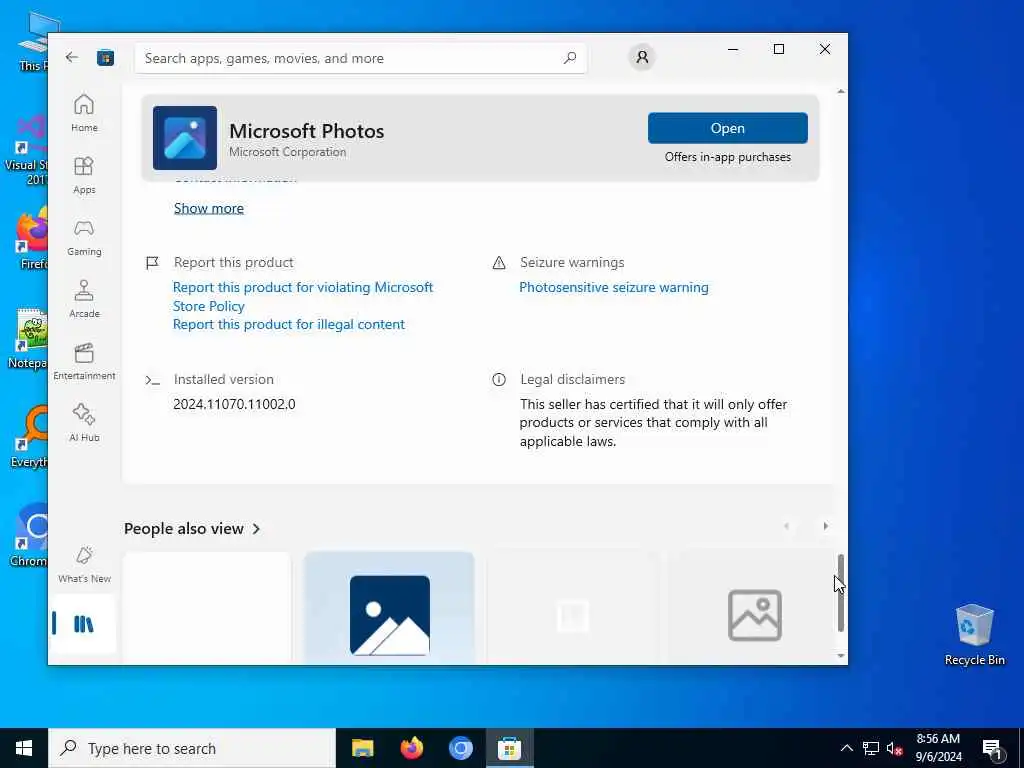Show previous People also view items

(786, 526)
